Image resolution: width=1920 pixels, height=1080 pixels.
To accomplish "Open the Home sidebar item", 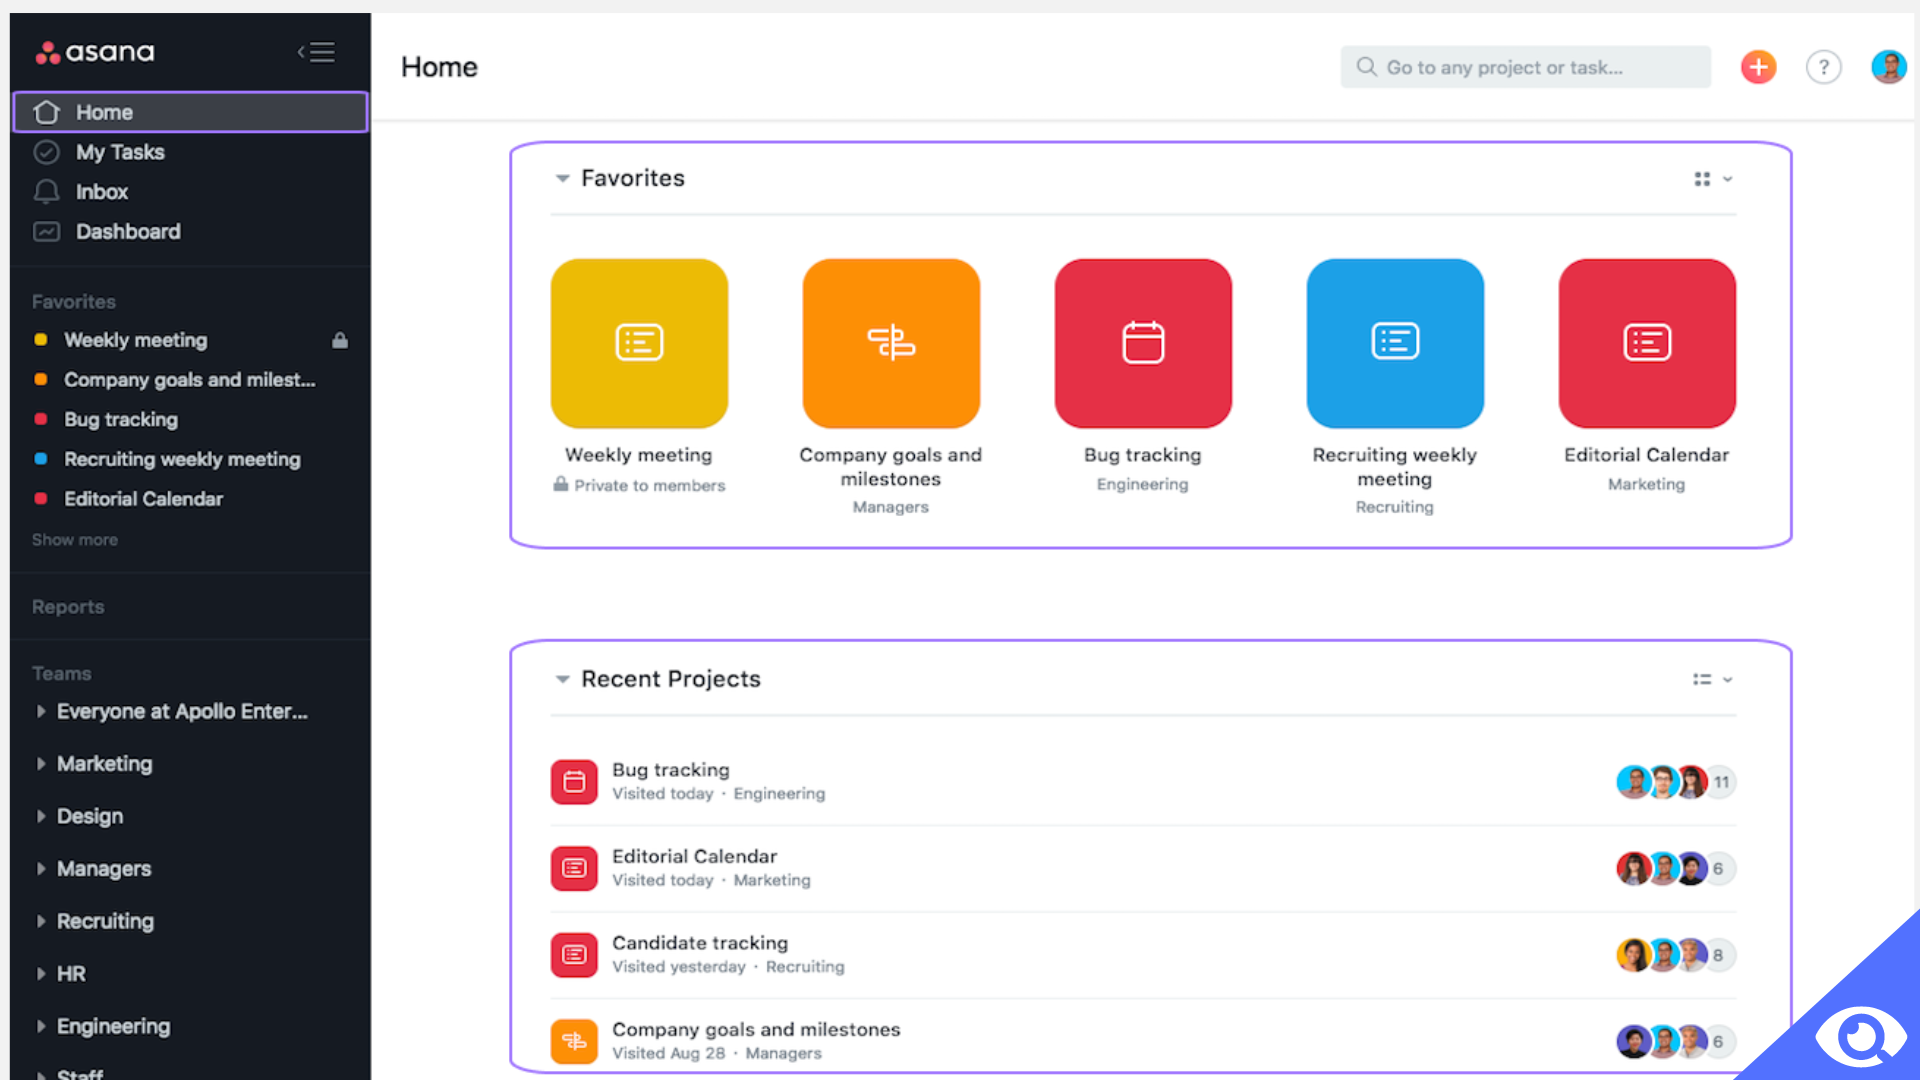I will point(190,112).
